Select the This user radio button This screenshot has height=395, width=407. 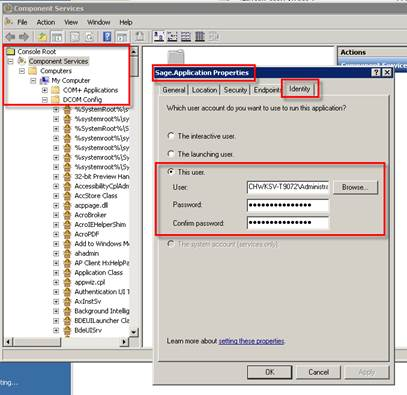click(x=171, y=172)
